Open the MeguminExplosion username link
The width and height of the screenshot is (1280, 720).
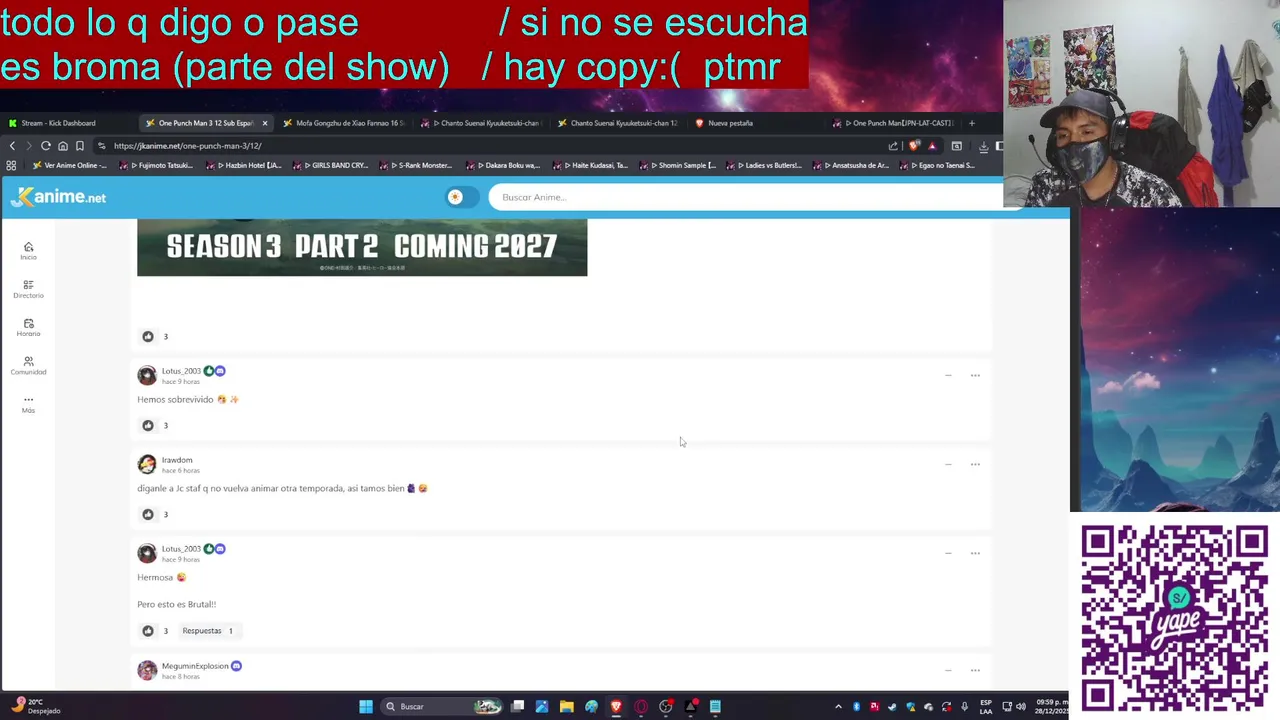(195, 666)
